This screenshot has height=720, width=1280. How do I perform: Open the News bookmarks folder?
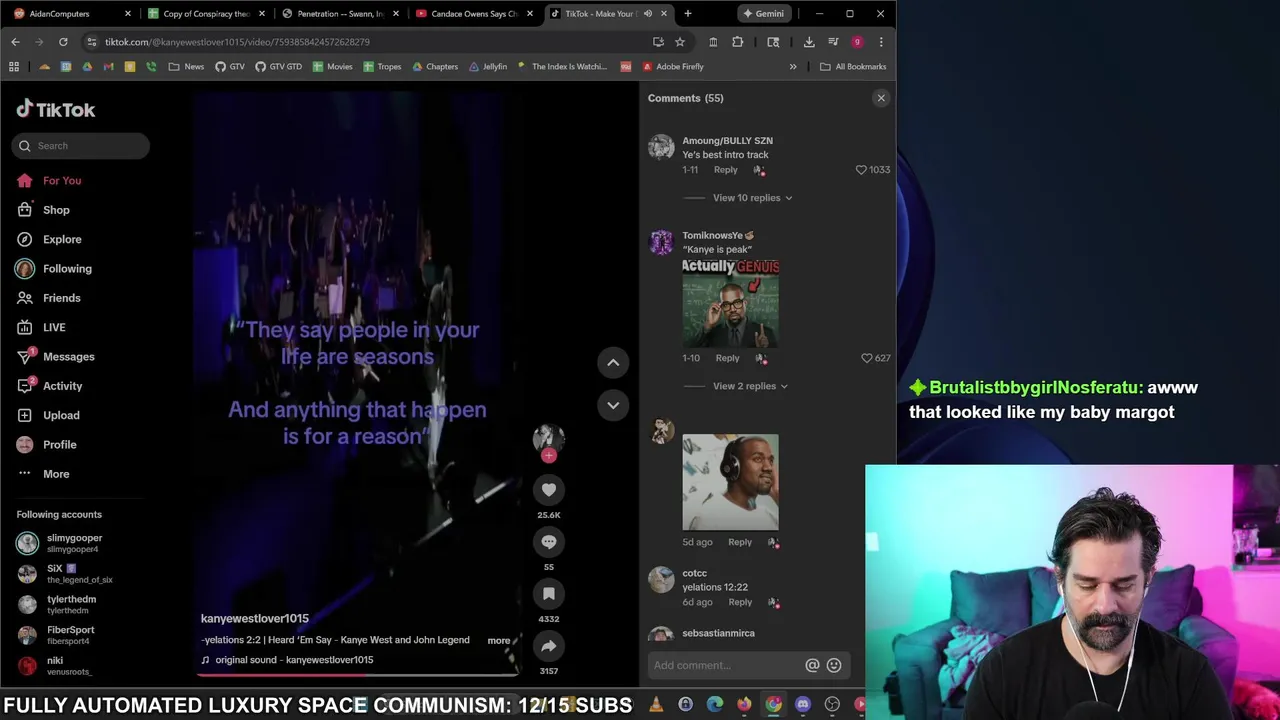pyautogui.click(x=187, y=67)
